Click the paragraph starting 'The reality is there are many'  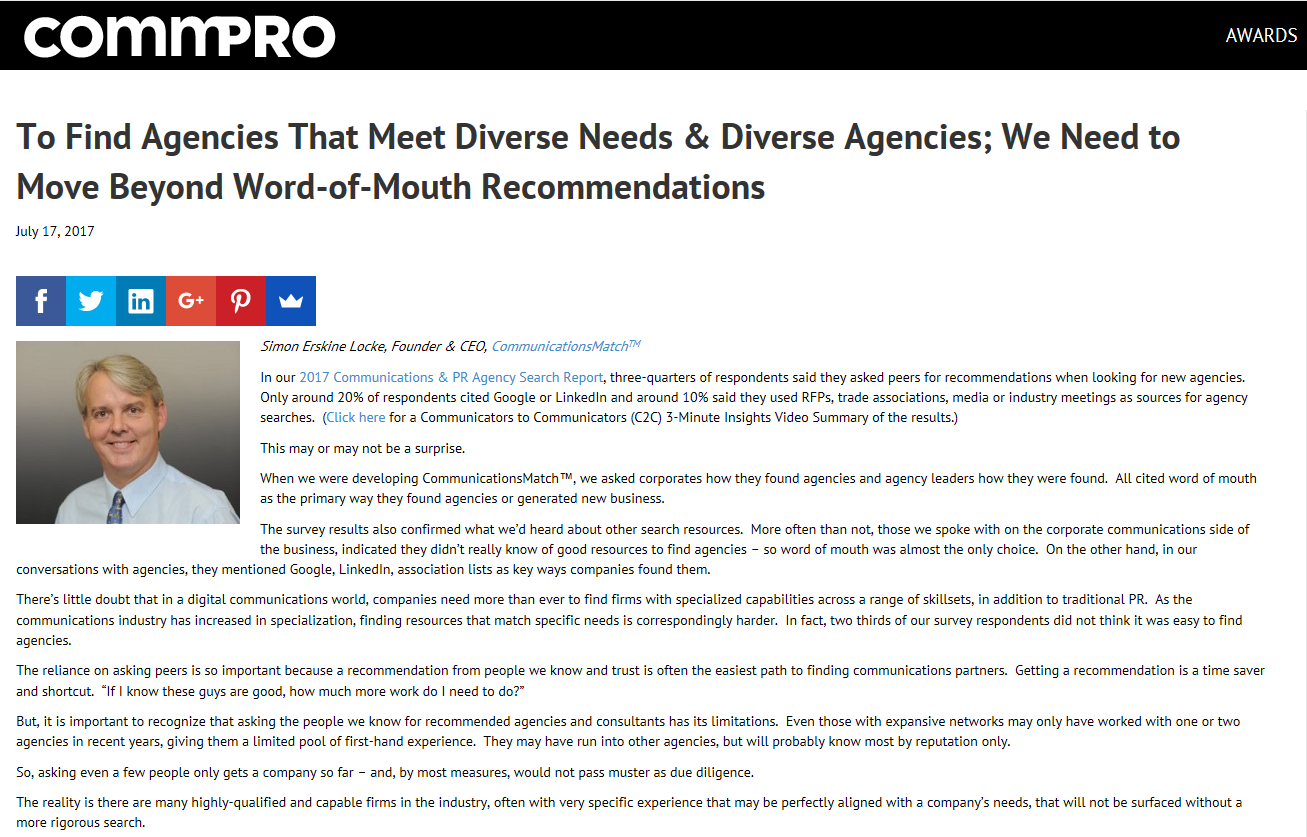pyautogui.click(x=629, y=812)
